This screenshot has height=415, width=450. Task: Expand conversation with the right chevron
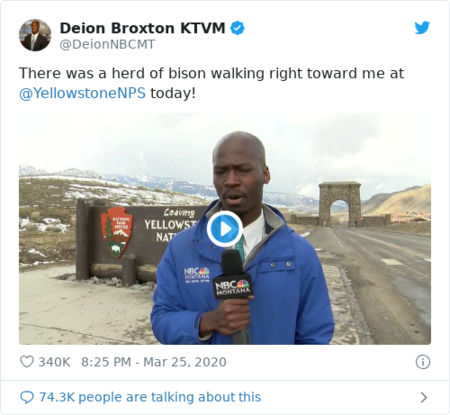424,397
